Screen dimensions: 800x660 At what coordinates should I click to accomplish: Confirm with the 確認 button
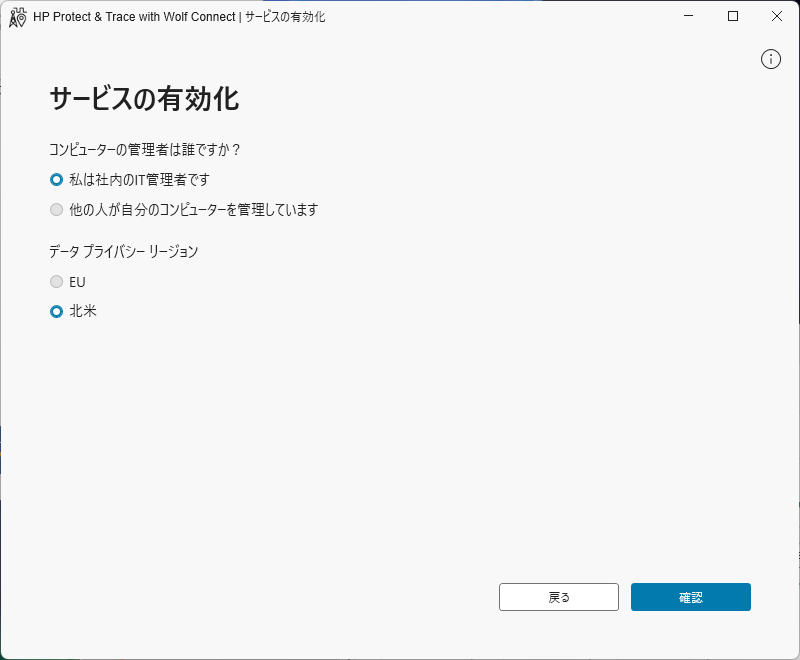click(x=691, y=597)
